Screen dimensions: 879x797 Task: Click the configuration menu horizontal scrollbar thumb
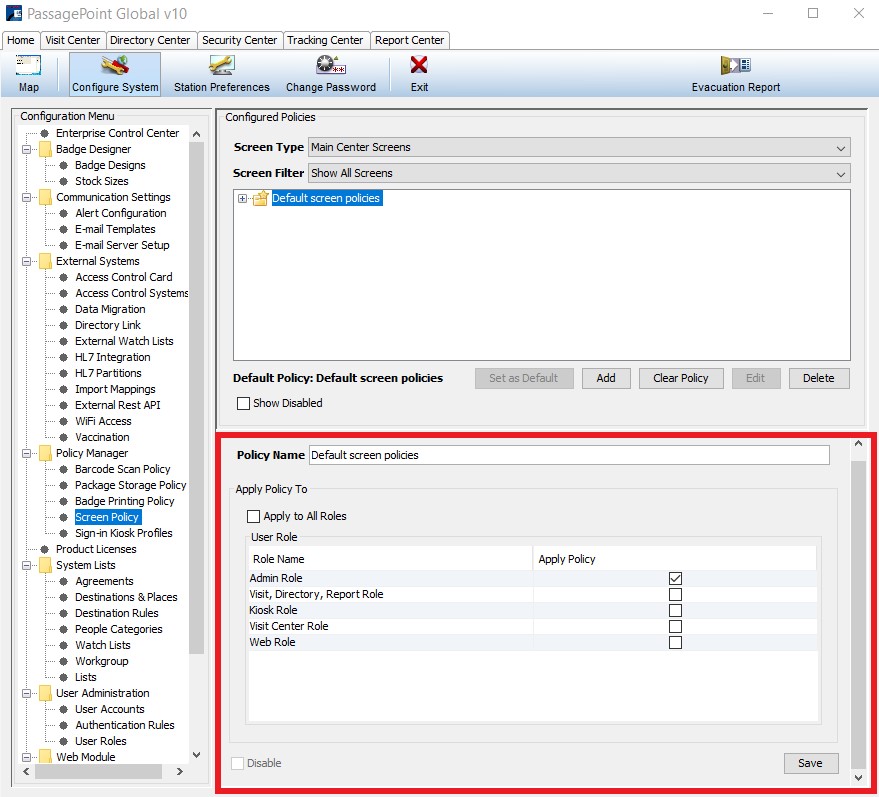[99, 772]
